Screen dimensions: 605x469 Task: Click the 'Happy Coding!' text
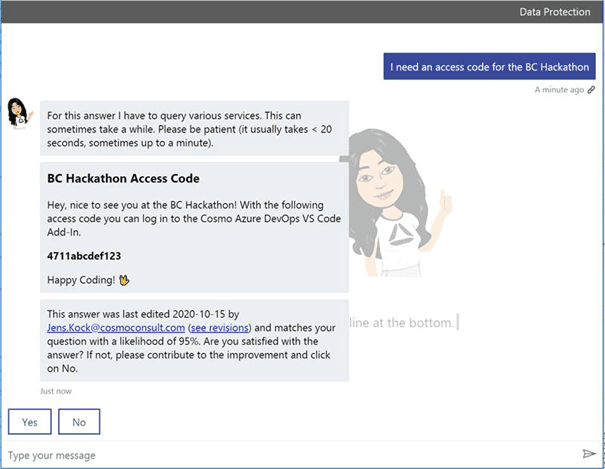pos(75,281)
